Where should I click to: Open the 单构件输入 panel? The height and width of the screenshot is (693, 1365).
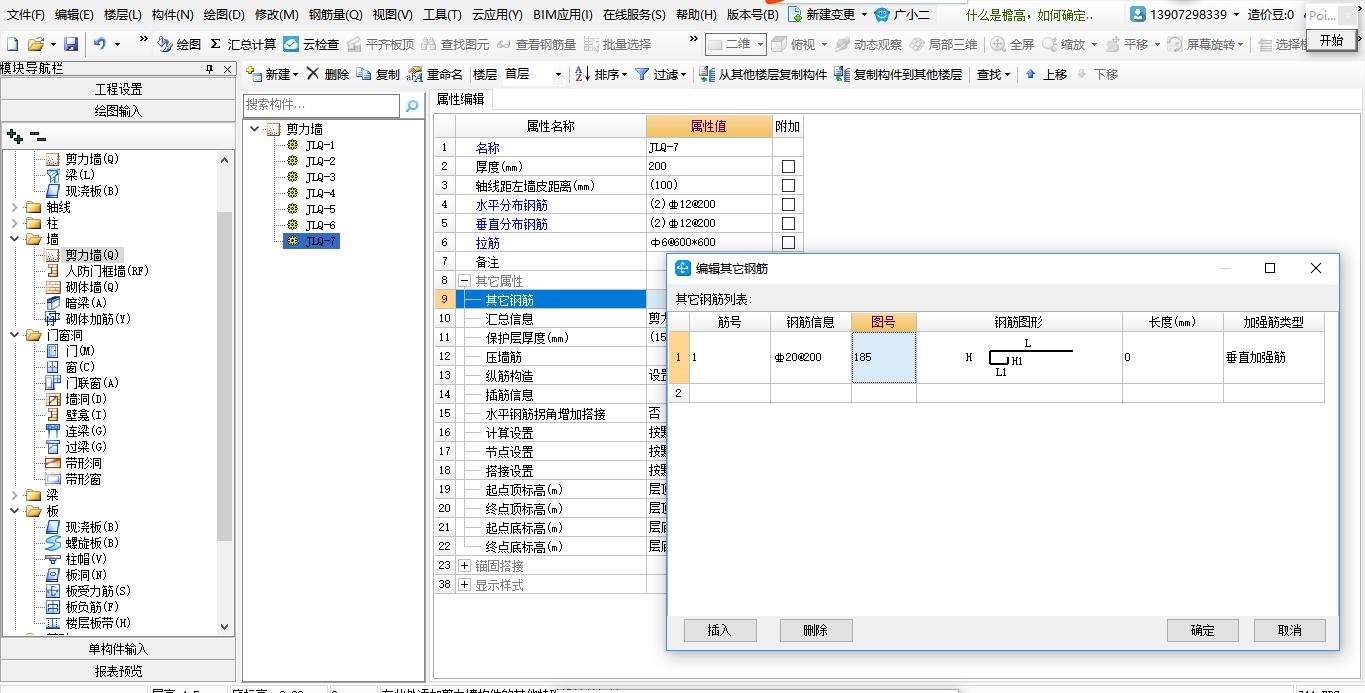[118, 649]
